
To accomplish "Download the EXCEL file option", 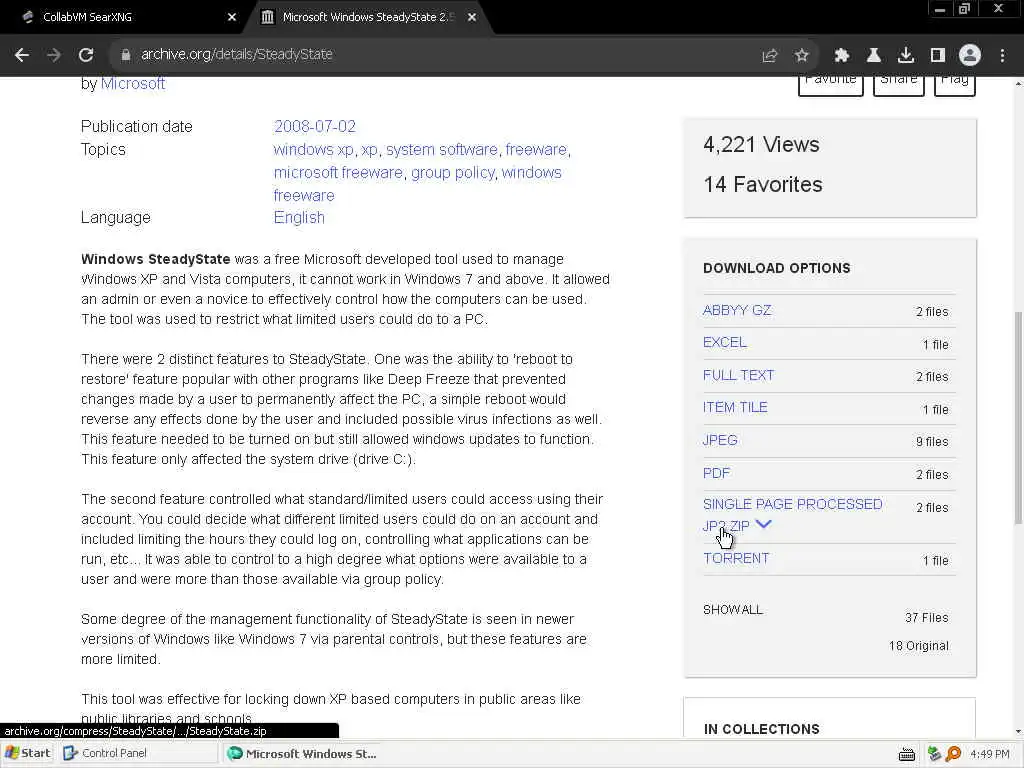I will click(725, 342).
